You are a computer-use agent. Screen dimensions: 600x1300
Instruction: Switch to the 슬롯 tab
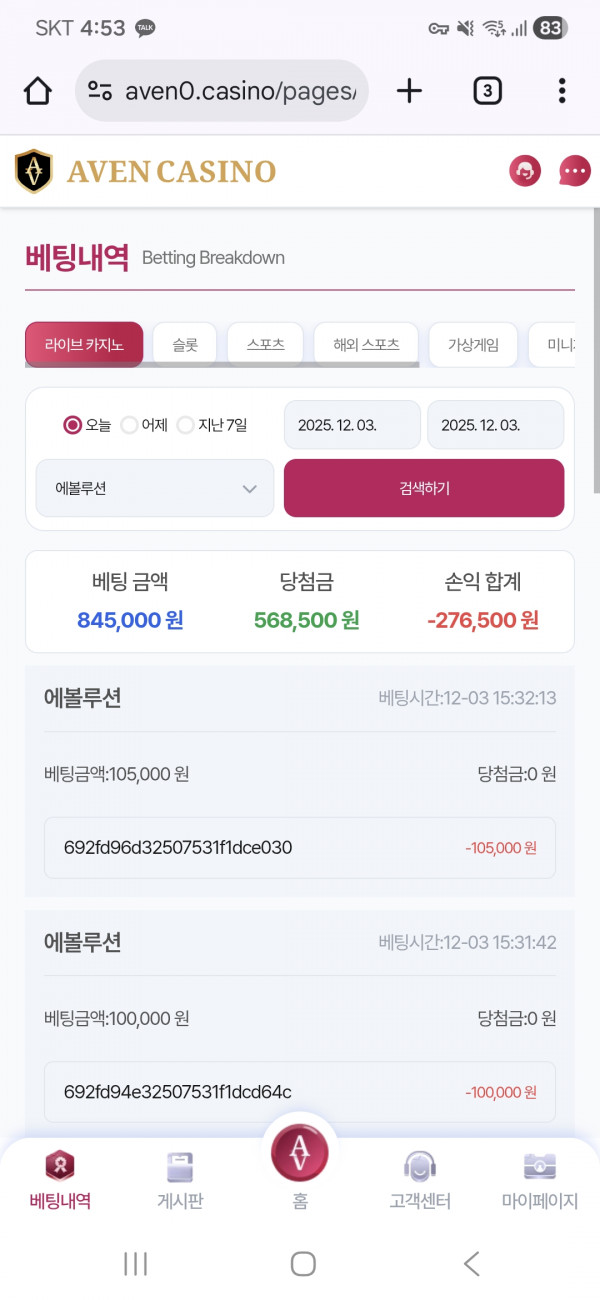click(185, 341)
